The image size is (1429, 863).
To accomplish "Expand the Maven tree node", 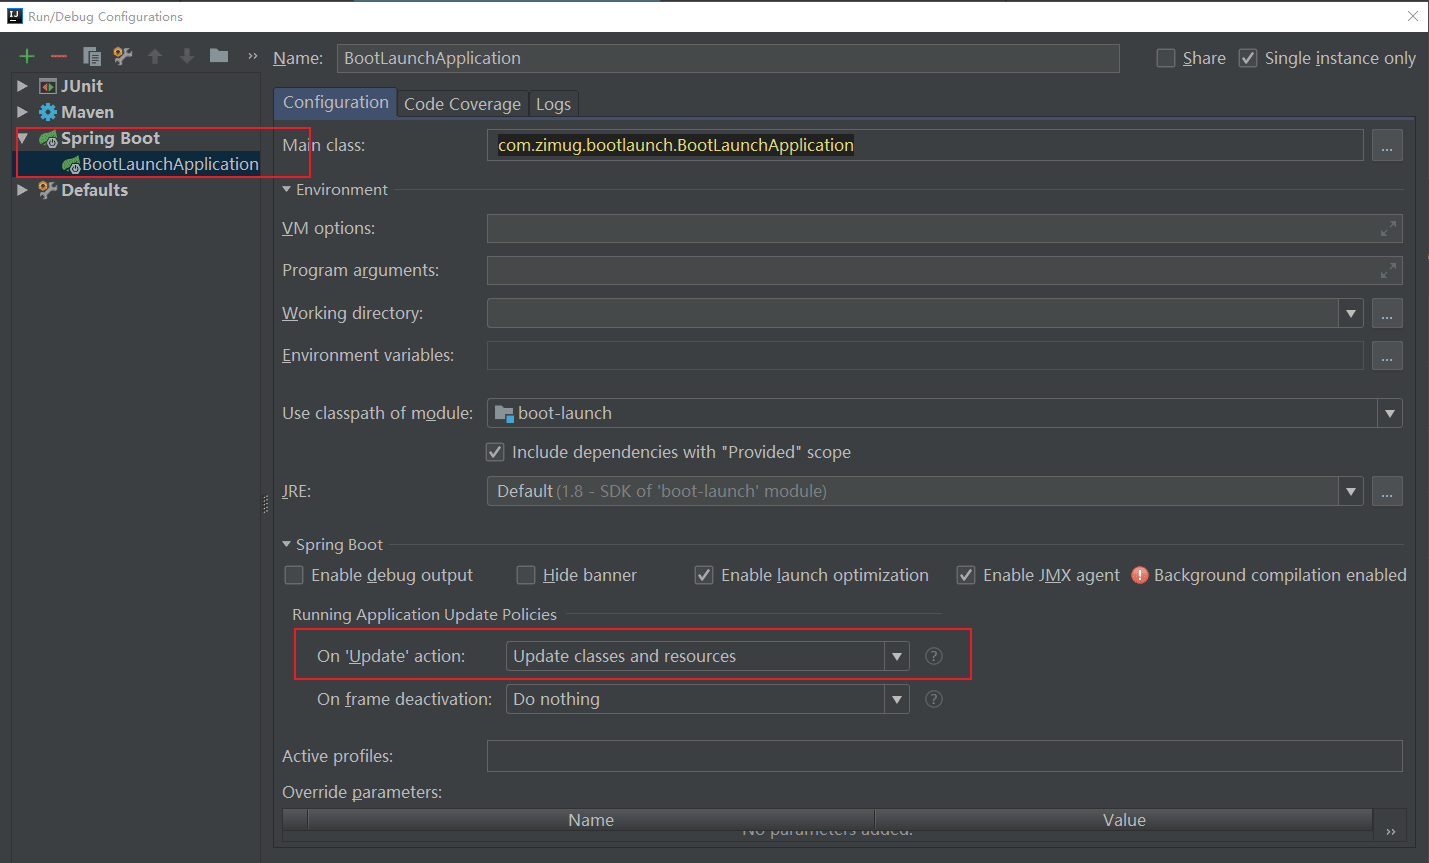I will pyautogui.click(x=22, y=112).
